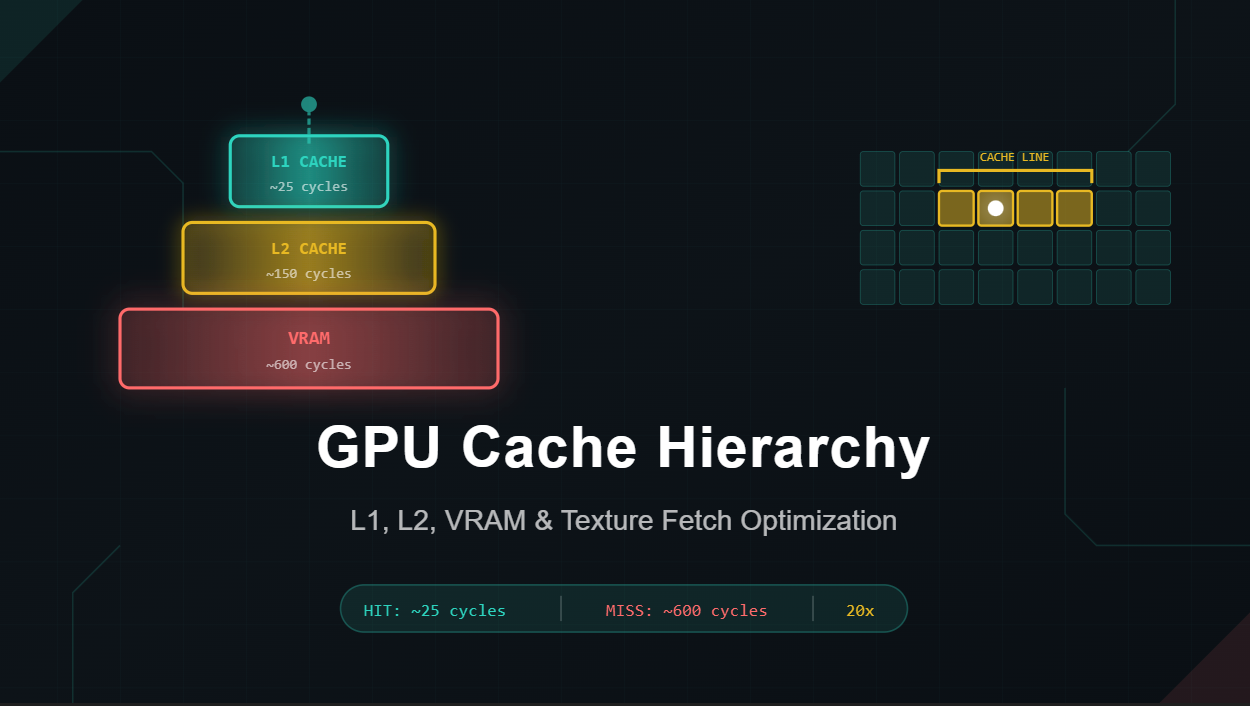The image size is (1250, 706).
Task: Click the subtitle about Texture Fetch Optimization
Action: pos(623,520)
